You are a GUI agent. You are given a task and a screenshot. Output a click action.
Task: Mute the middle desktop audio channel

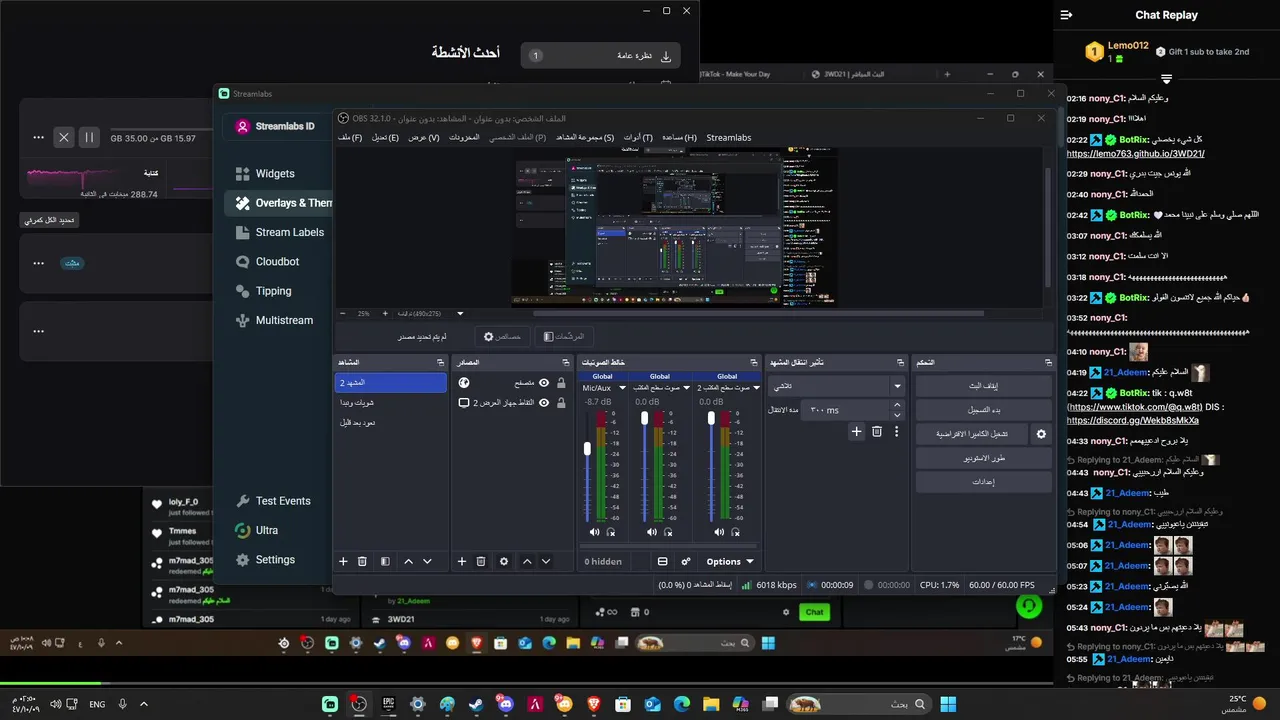point(651,532)
